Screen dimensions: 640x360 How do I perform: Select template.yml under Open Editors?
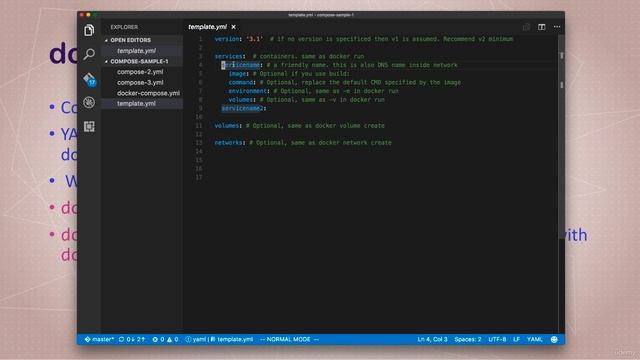pyautogui.click(x=142, y=51)
